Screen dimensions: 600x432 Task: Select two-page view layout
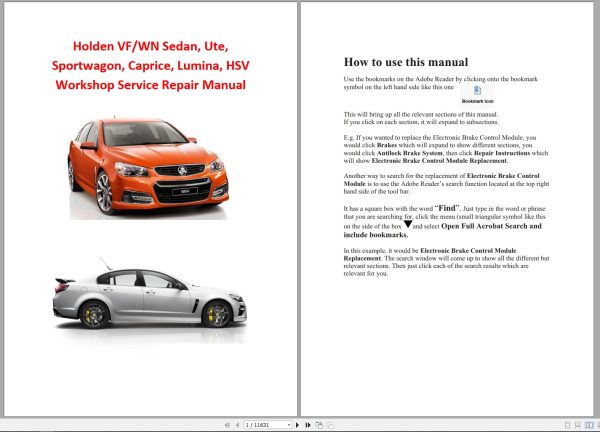(589, 425)
